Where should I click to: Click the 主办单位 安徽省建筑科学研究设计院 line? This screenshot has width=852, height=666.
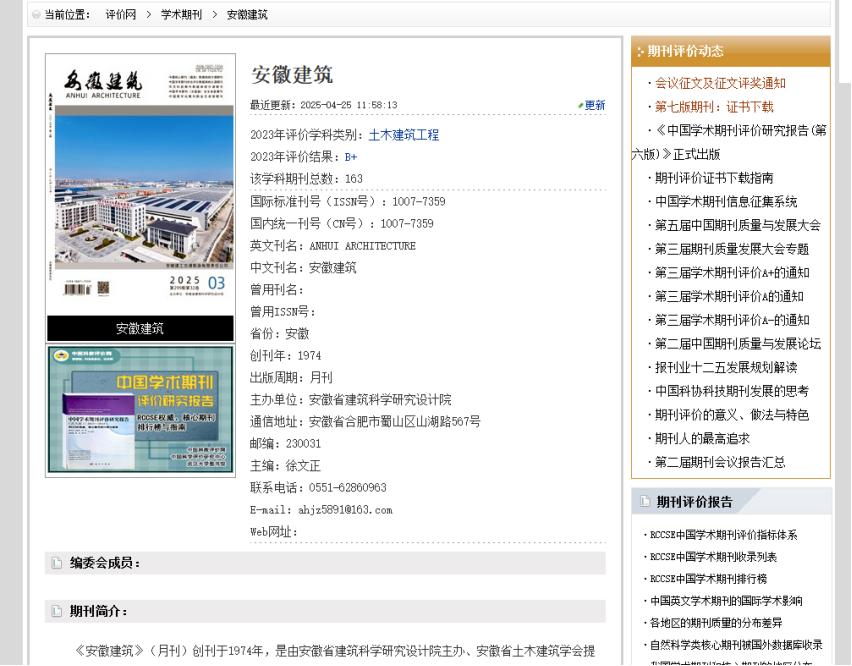pos(350,400)
